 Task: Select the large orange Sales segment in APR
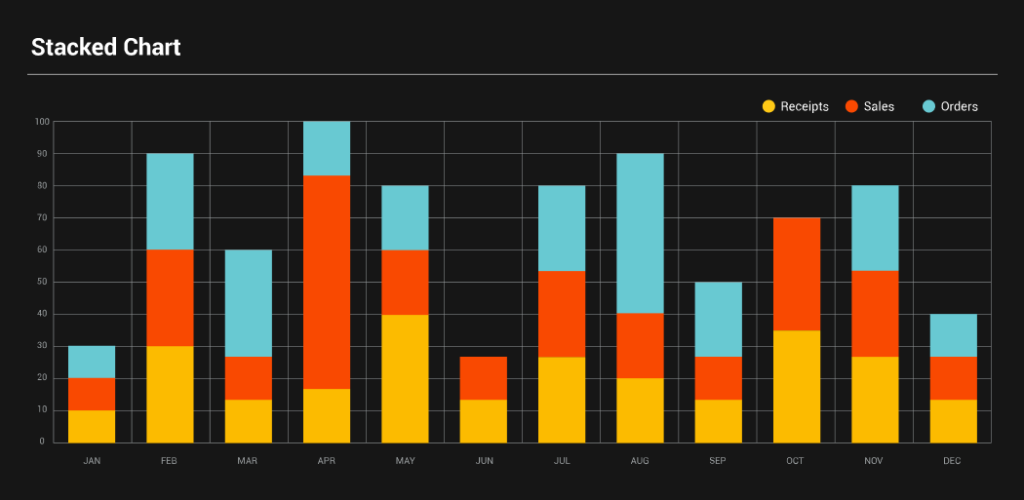pos(327,282)
